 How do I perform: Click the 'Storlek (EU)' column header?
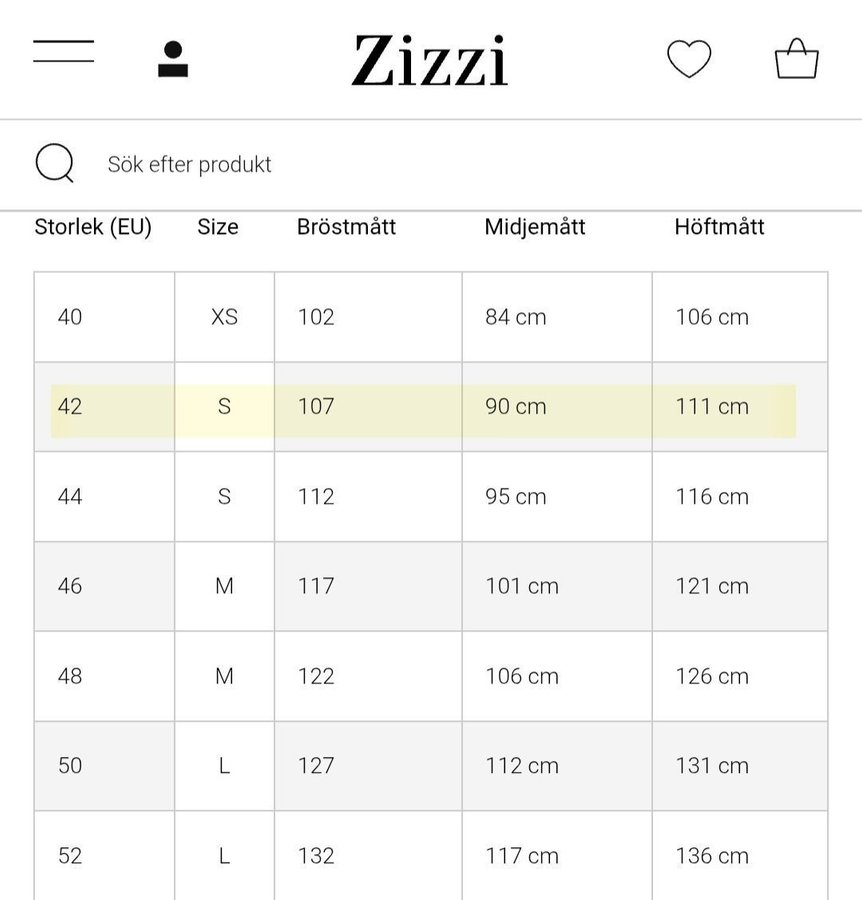pos(93,227)
